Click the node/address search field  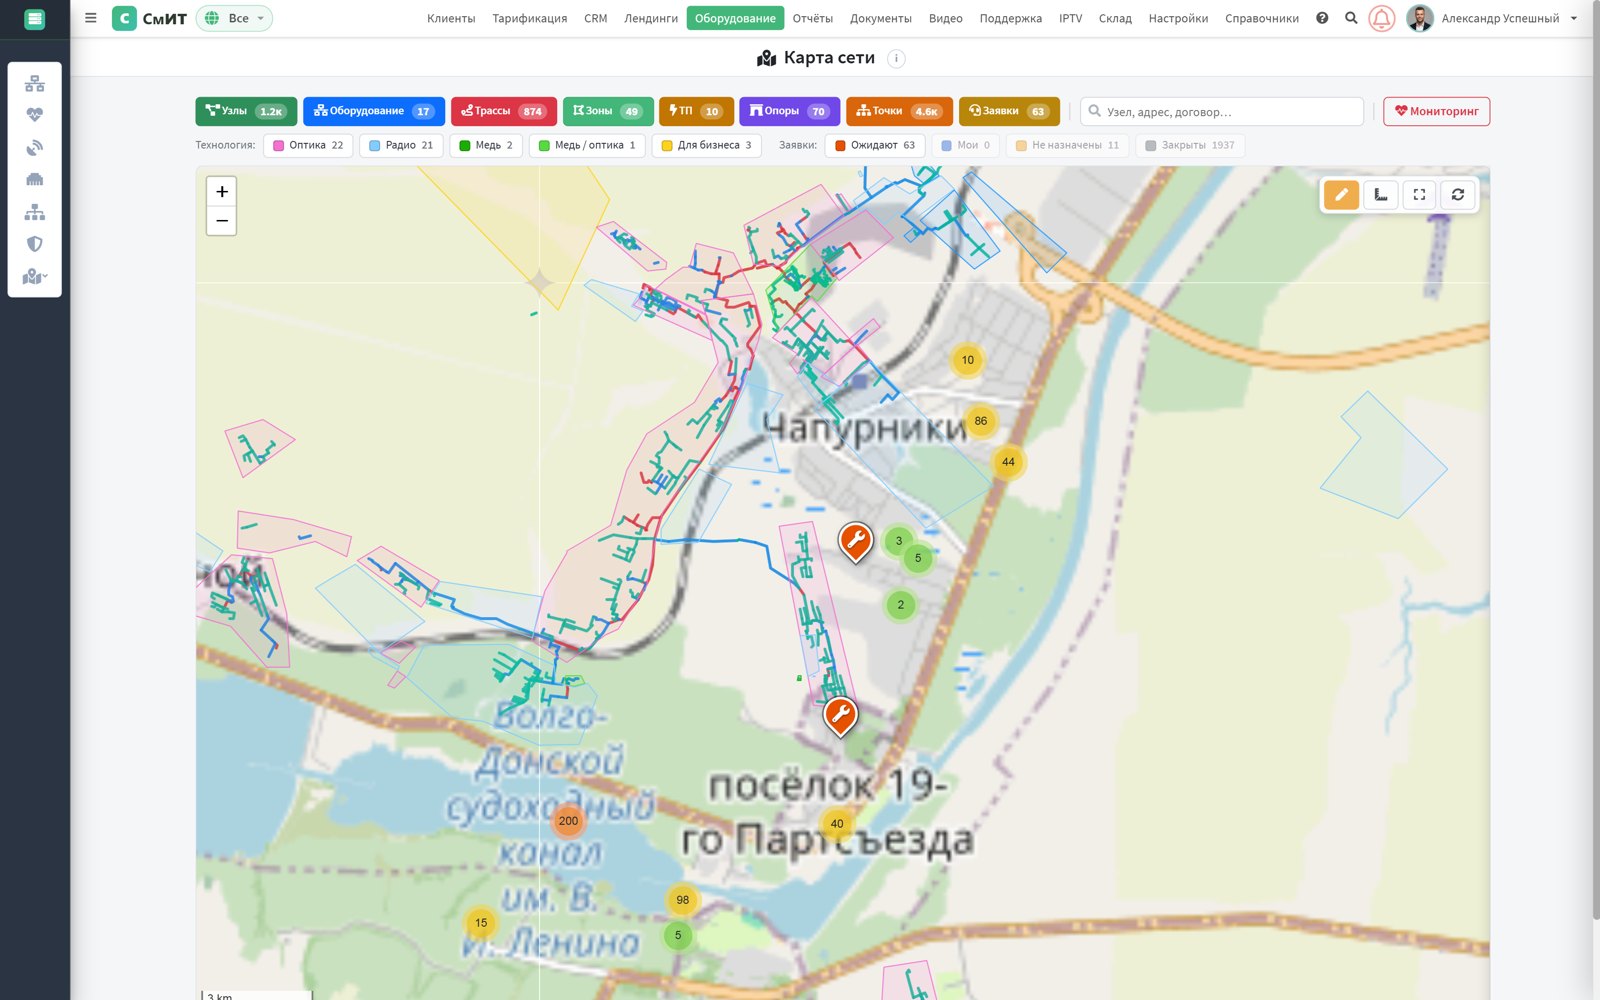(1222, 111)
